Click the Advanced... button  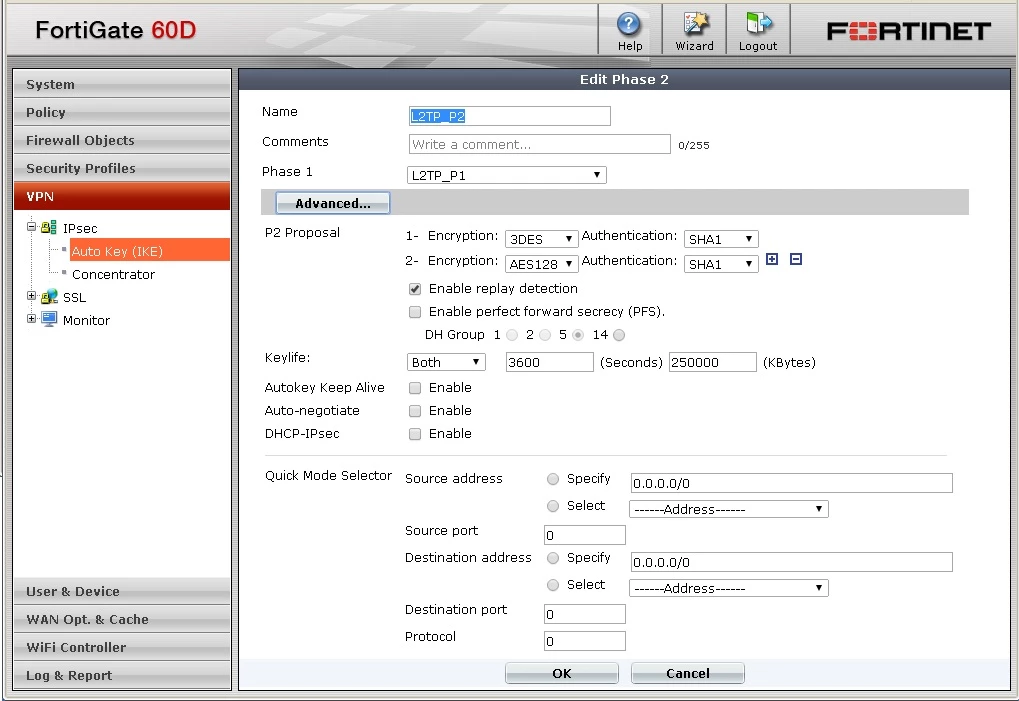[333, 203]
